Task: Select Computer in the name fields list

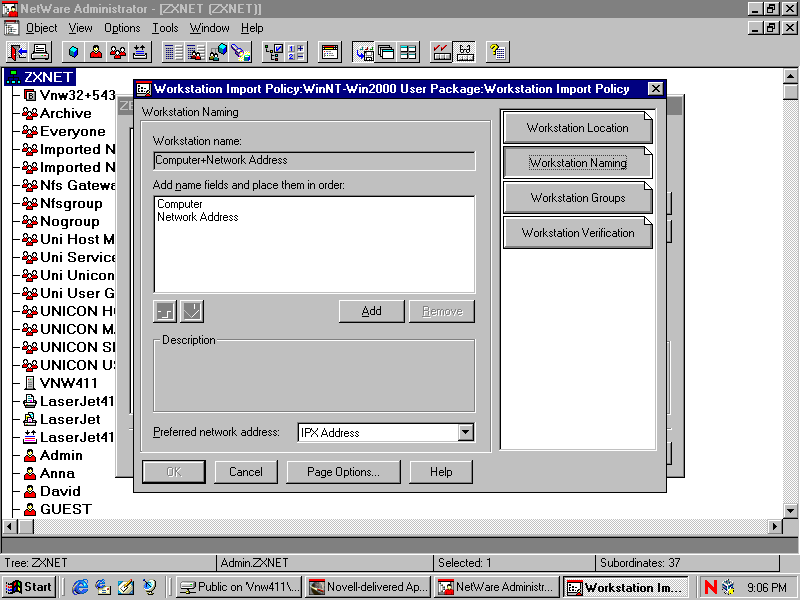Action: (180, 204)
